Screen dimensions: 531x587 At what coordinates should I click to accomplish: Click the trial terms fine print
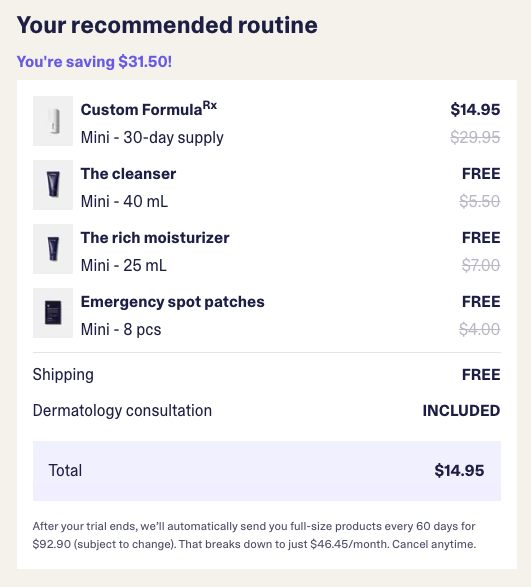point(254,535)
